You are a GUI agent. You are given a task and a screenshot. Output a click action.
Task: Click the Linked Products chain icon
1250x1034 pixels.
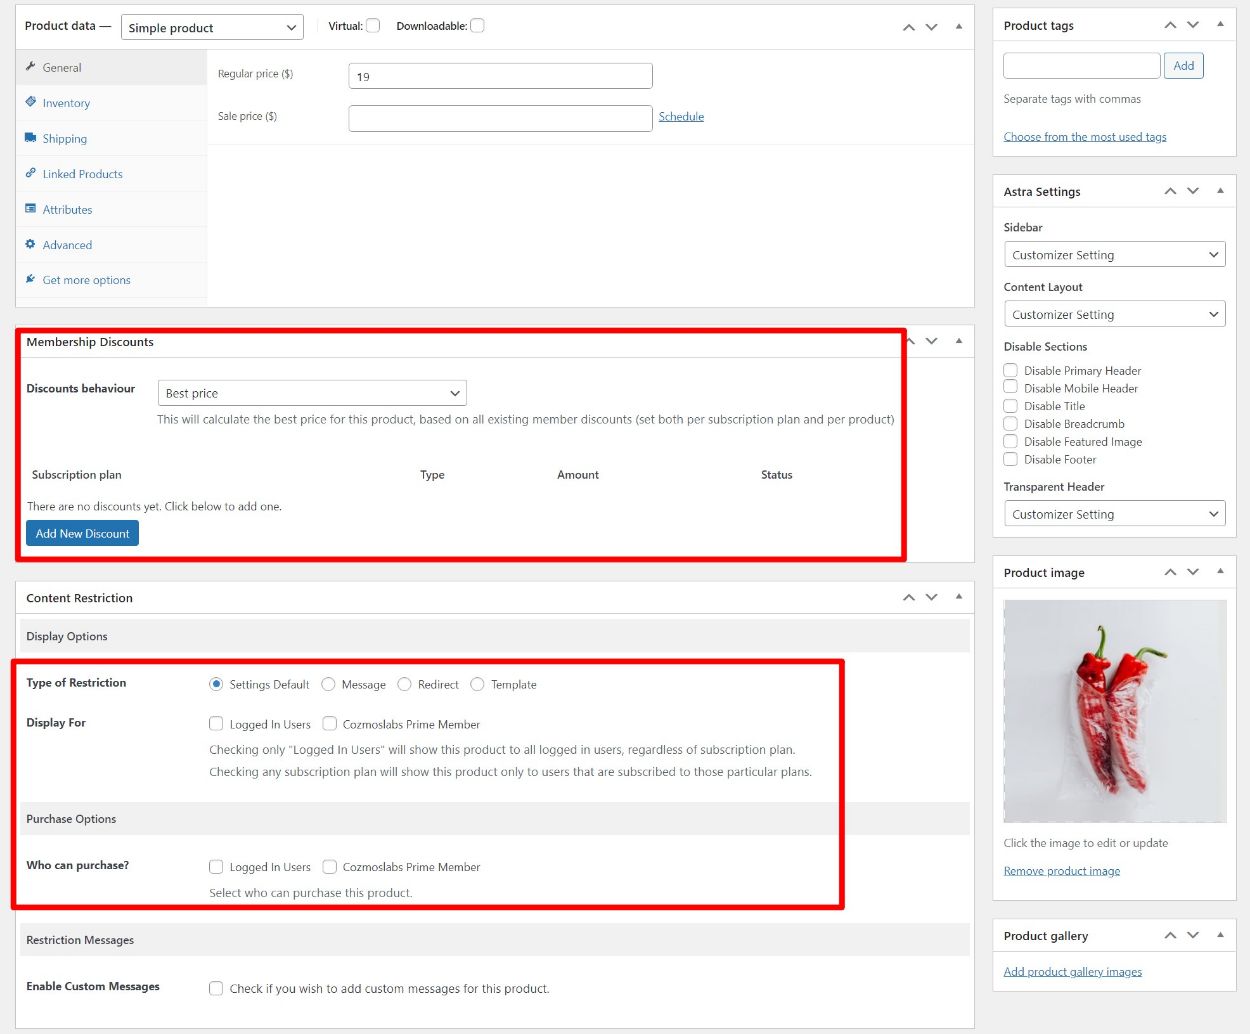pyautogui.click(x=30, y=173)
